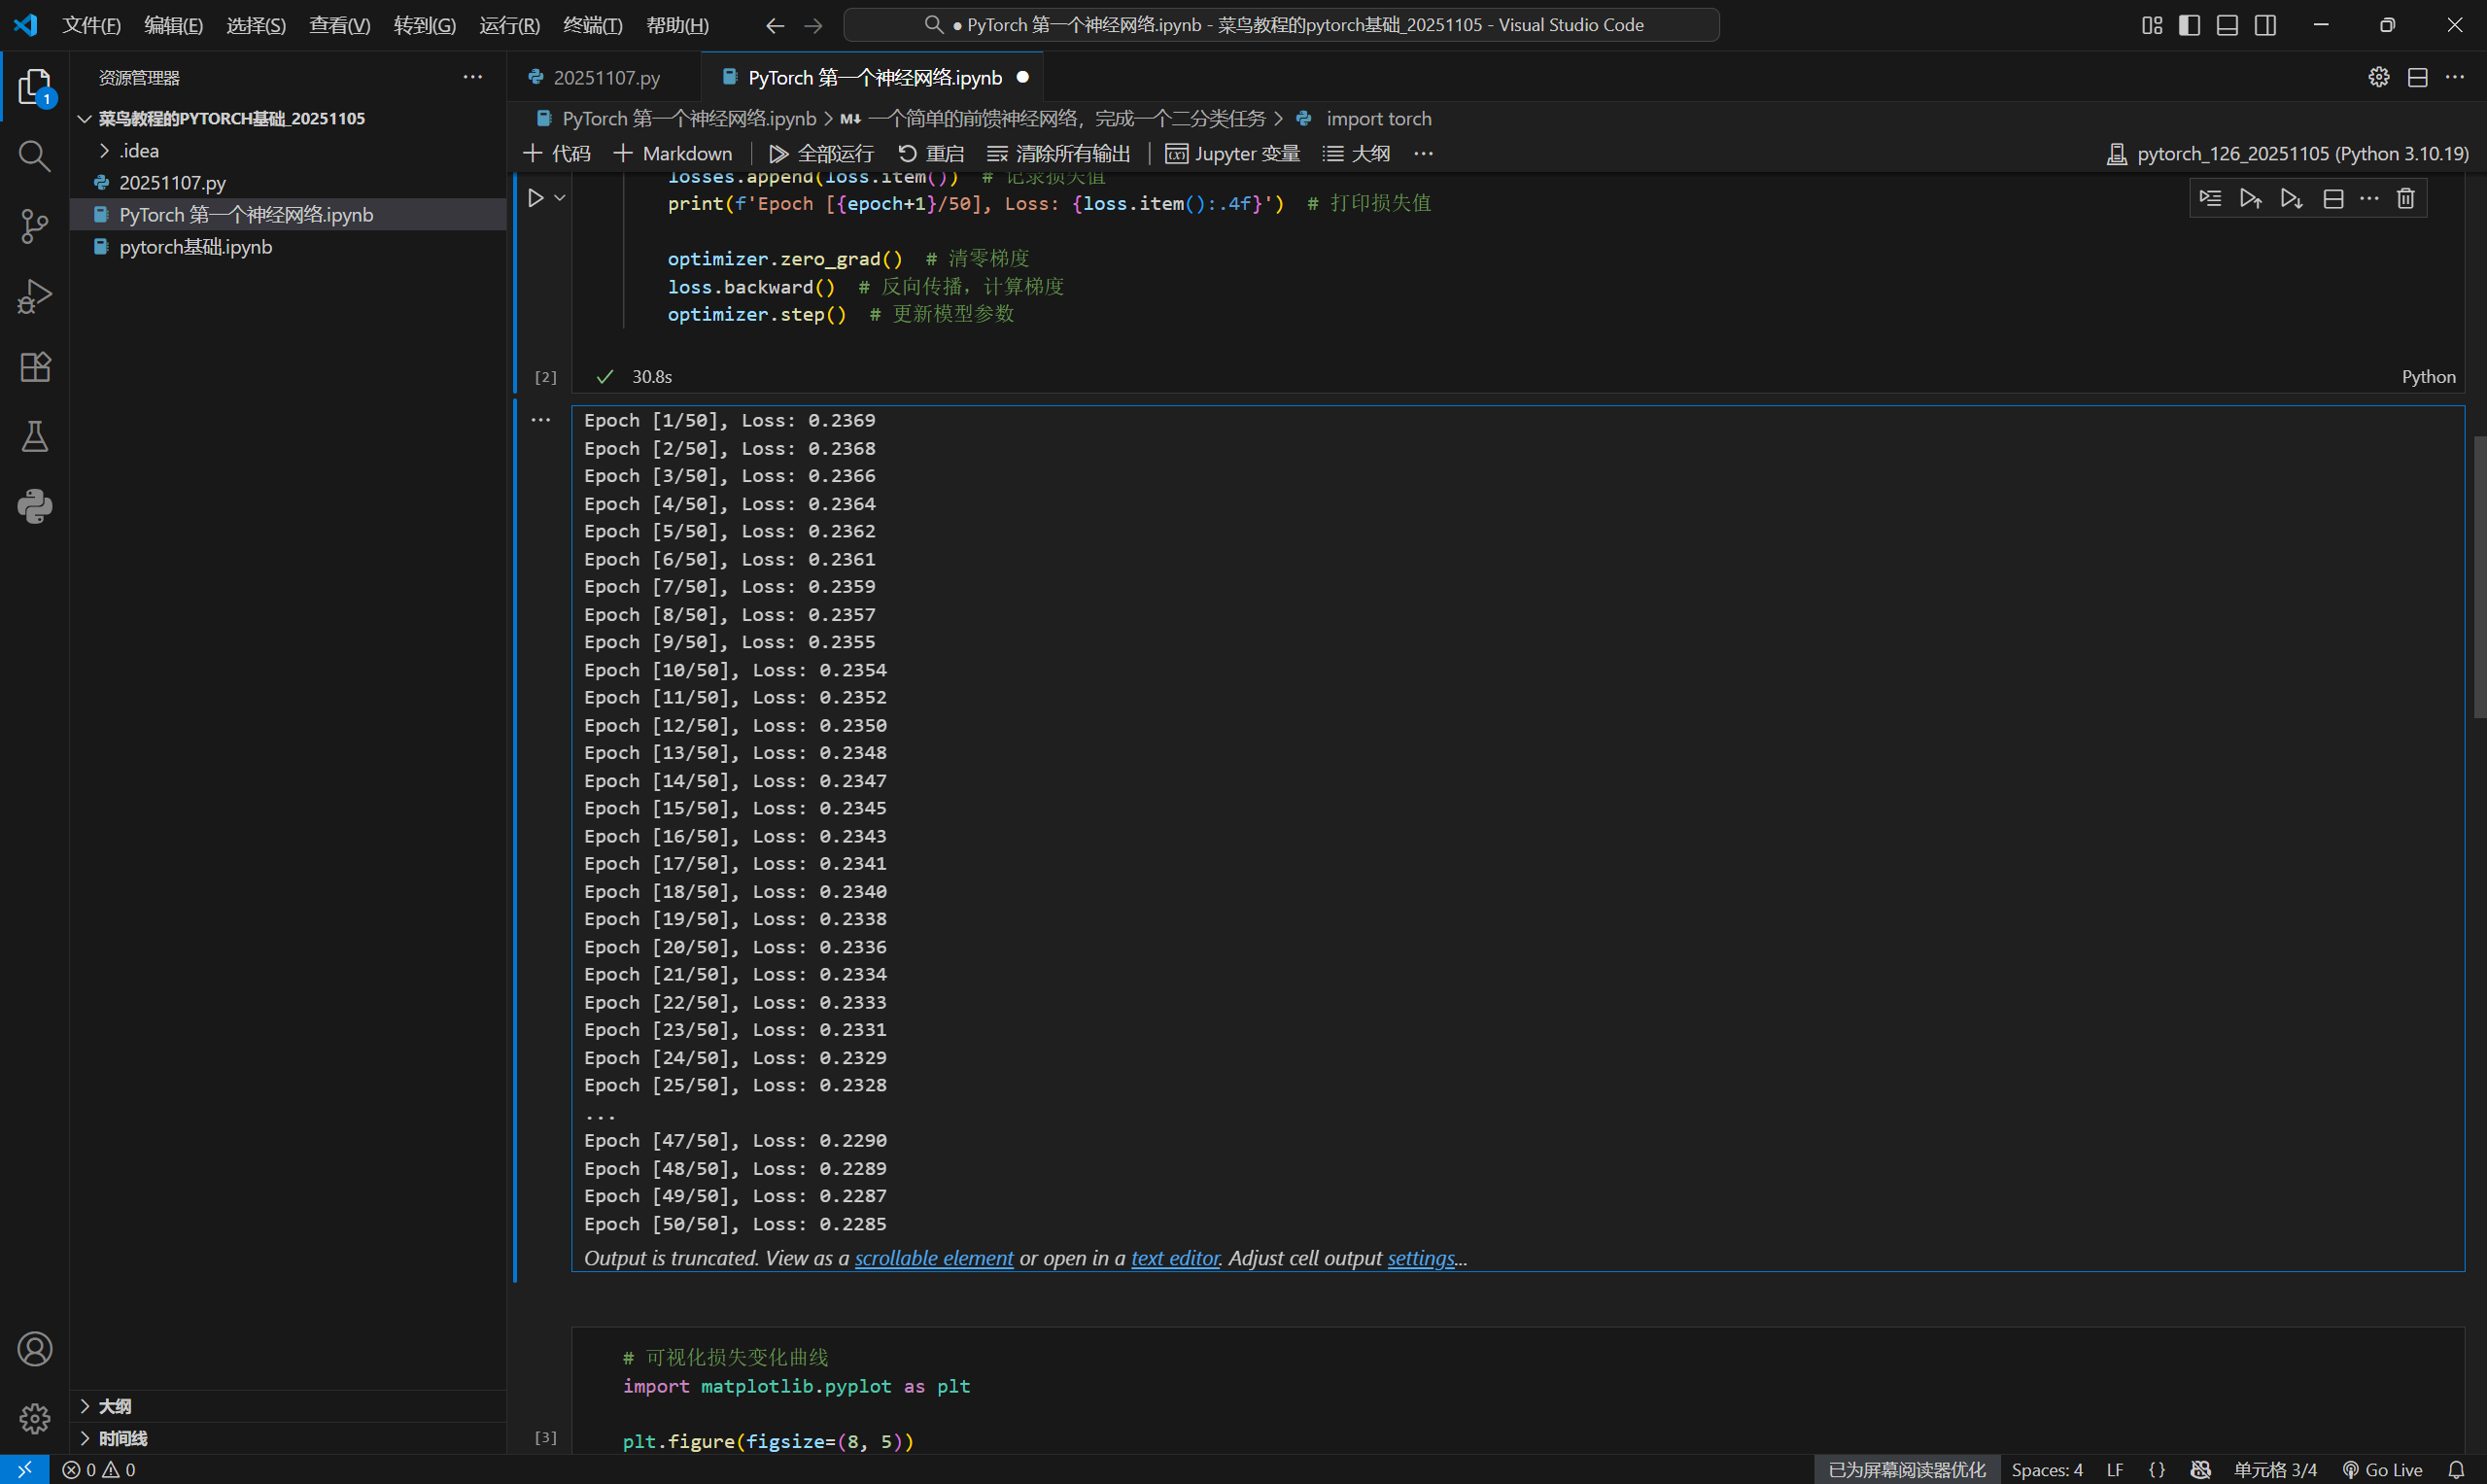
Task: Open explorer views and more actions ellipsis
Action: tap(472, 77)
